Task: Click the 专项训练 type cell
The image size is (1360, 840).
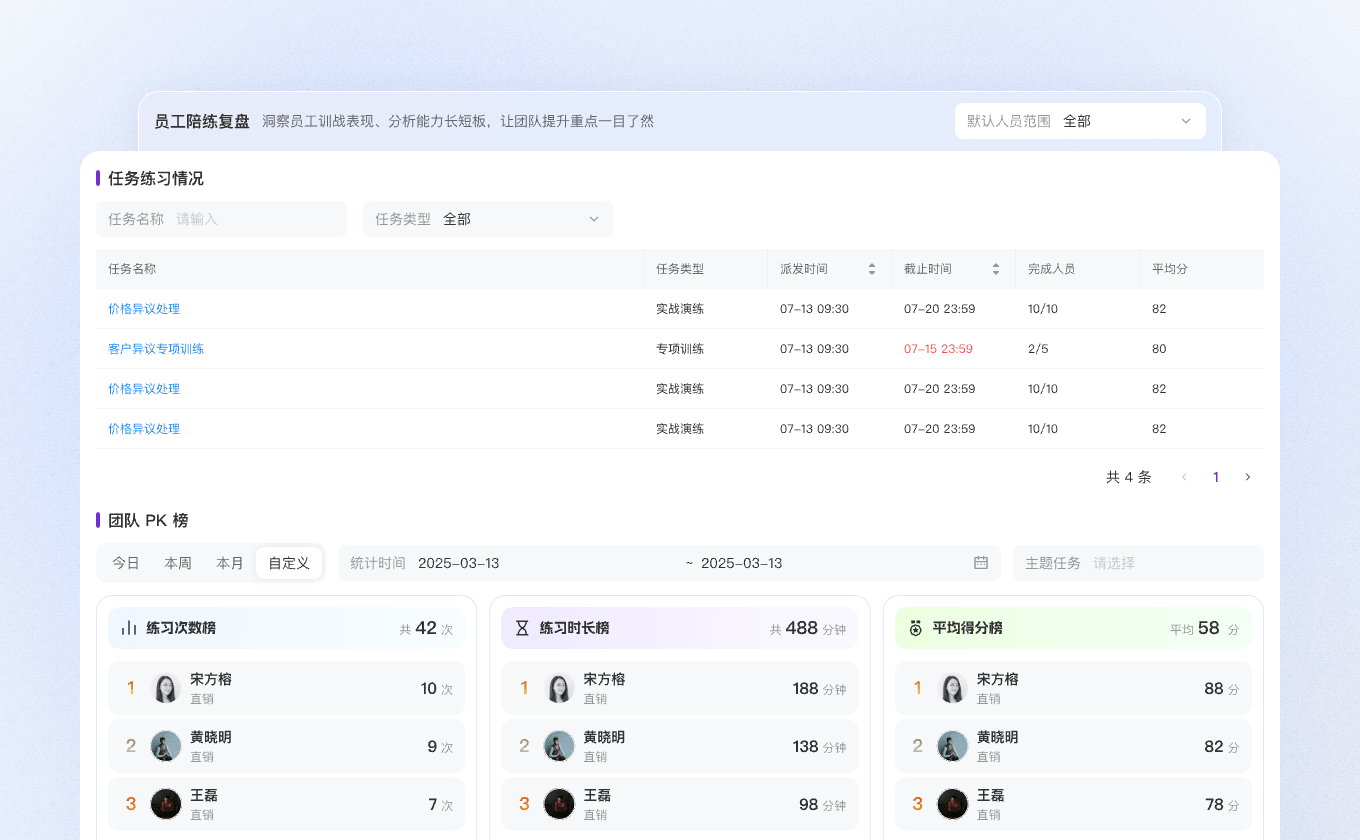Action: click(x=680, y=349)
